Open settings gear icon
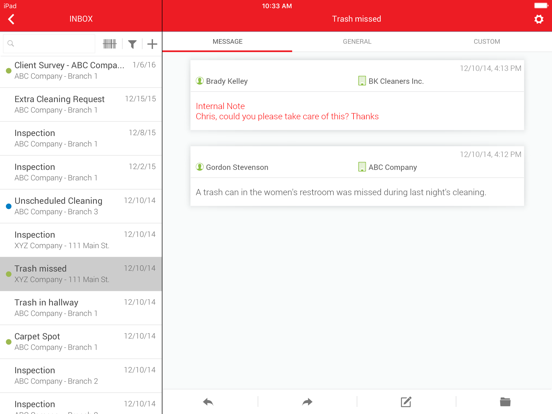Viewport: 552px width, 414px height. point(539,19)
